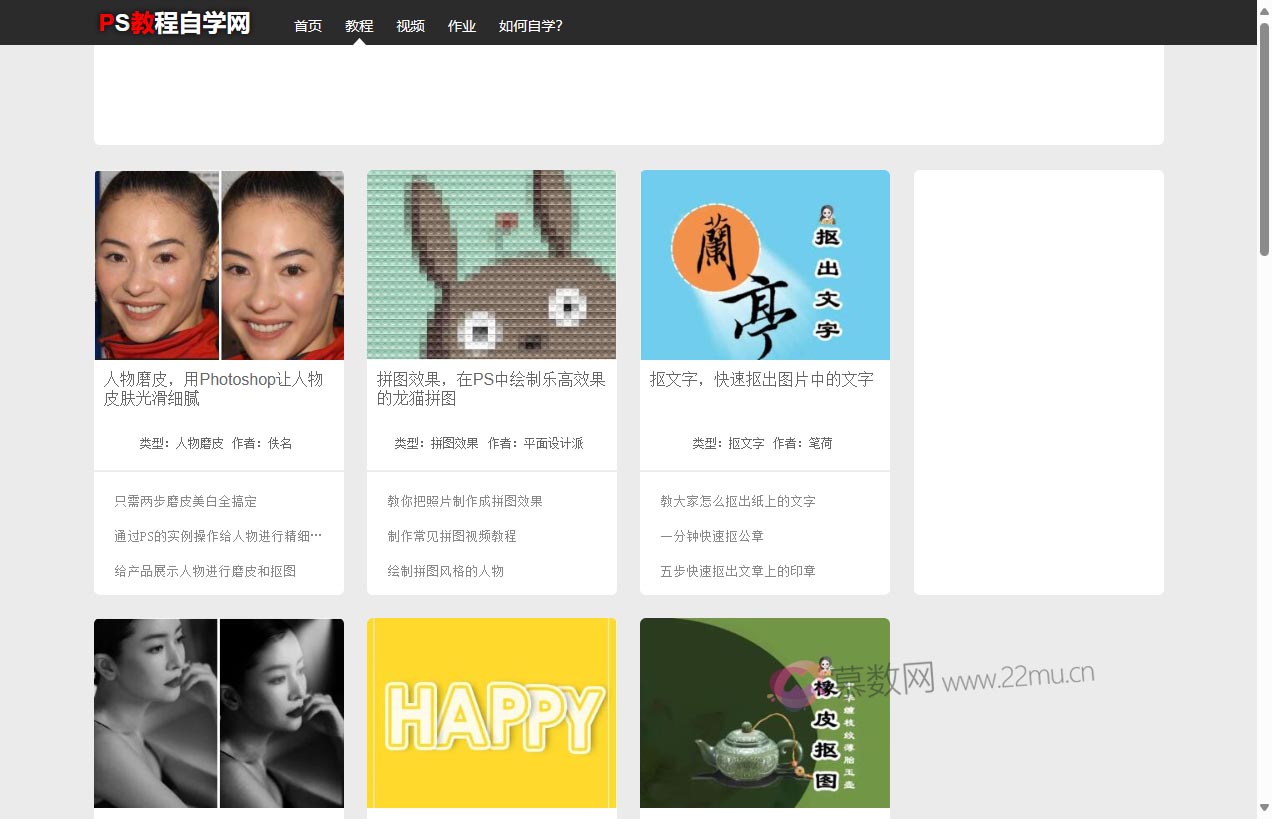Open 制作常见拼图视频教程 tutorial
Viewport: 1272px width, 819px height.
click(x=451, y=536)
